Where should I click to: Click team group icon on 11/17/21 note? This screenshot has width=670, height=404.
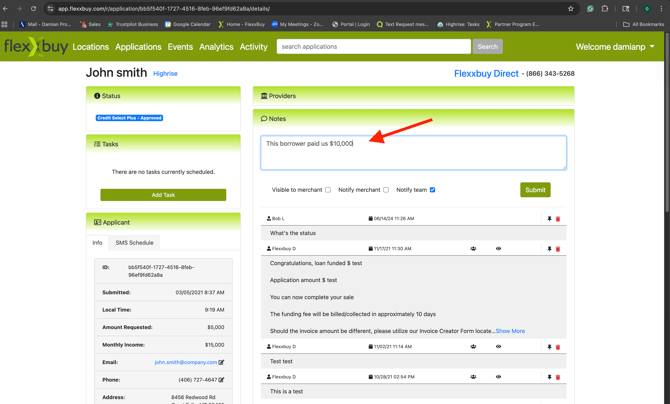[x=473, y=249]
